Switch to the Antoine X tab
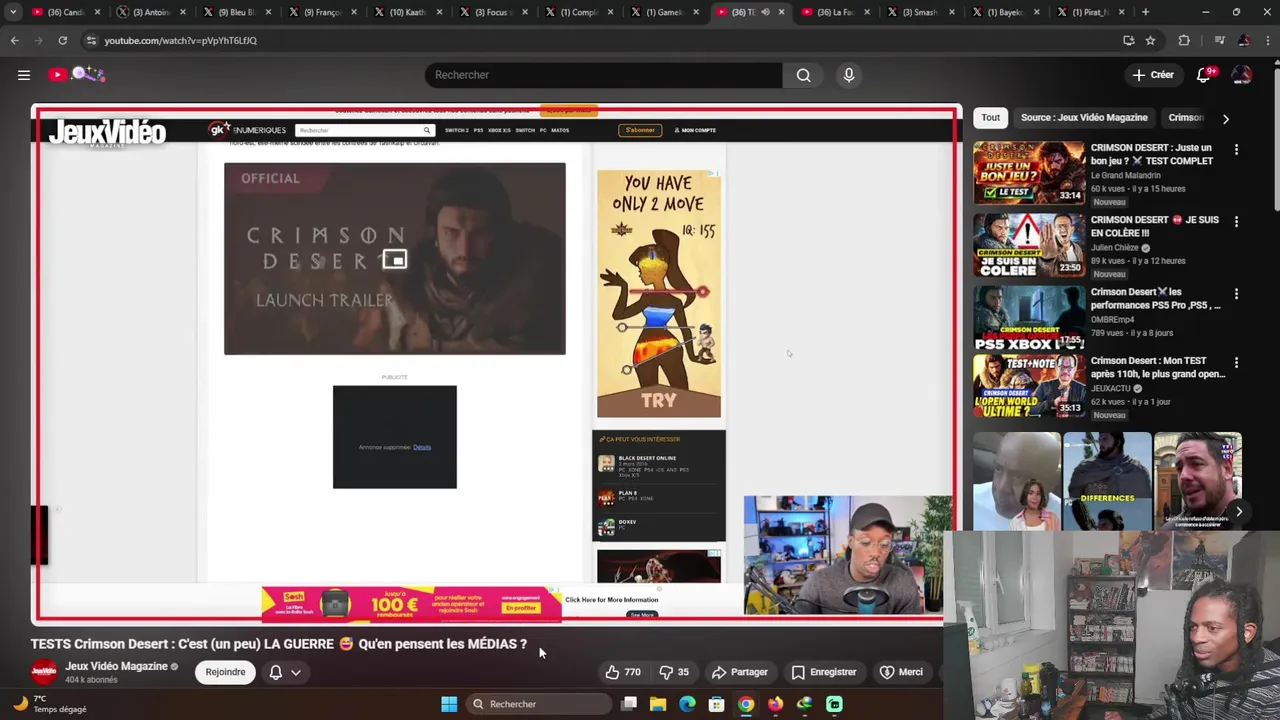This screenshot has width=1280, height=720. (x=151, y=12)
